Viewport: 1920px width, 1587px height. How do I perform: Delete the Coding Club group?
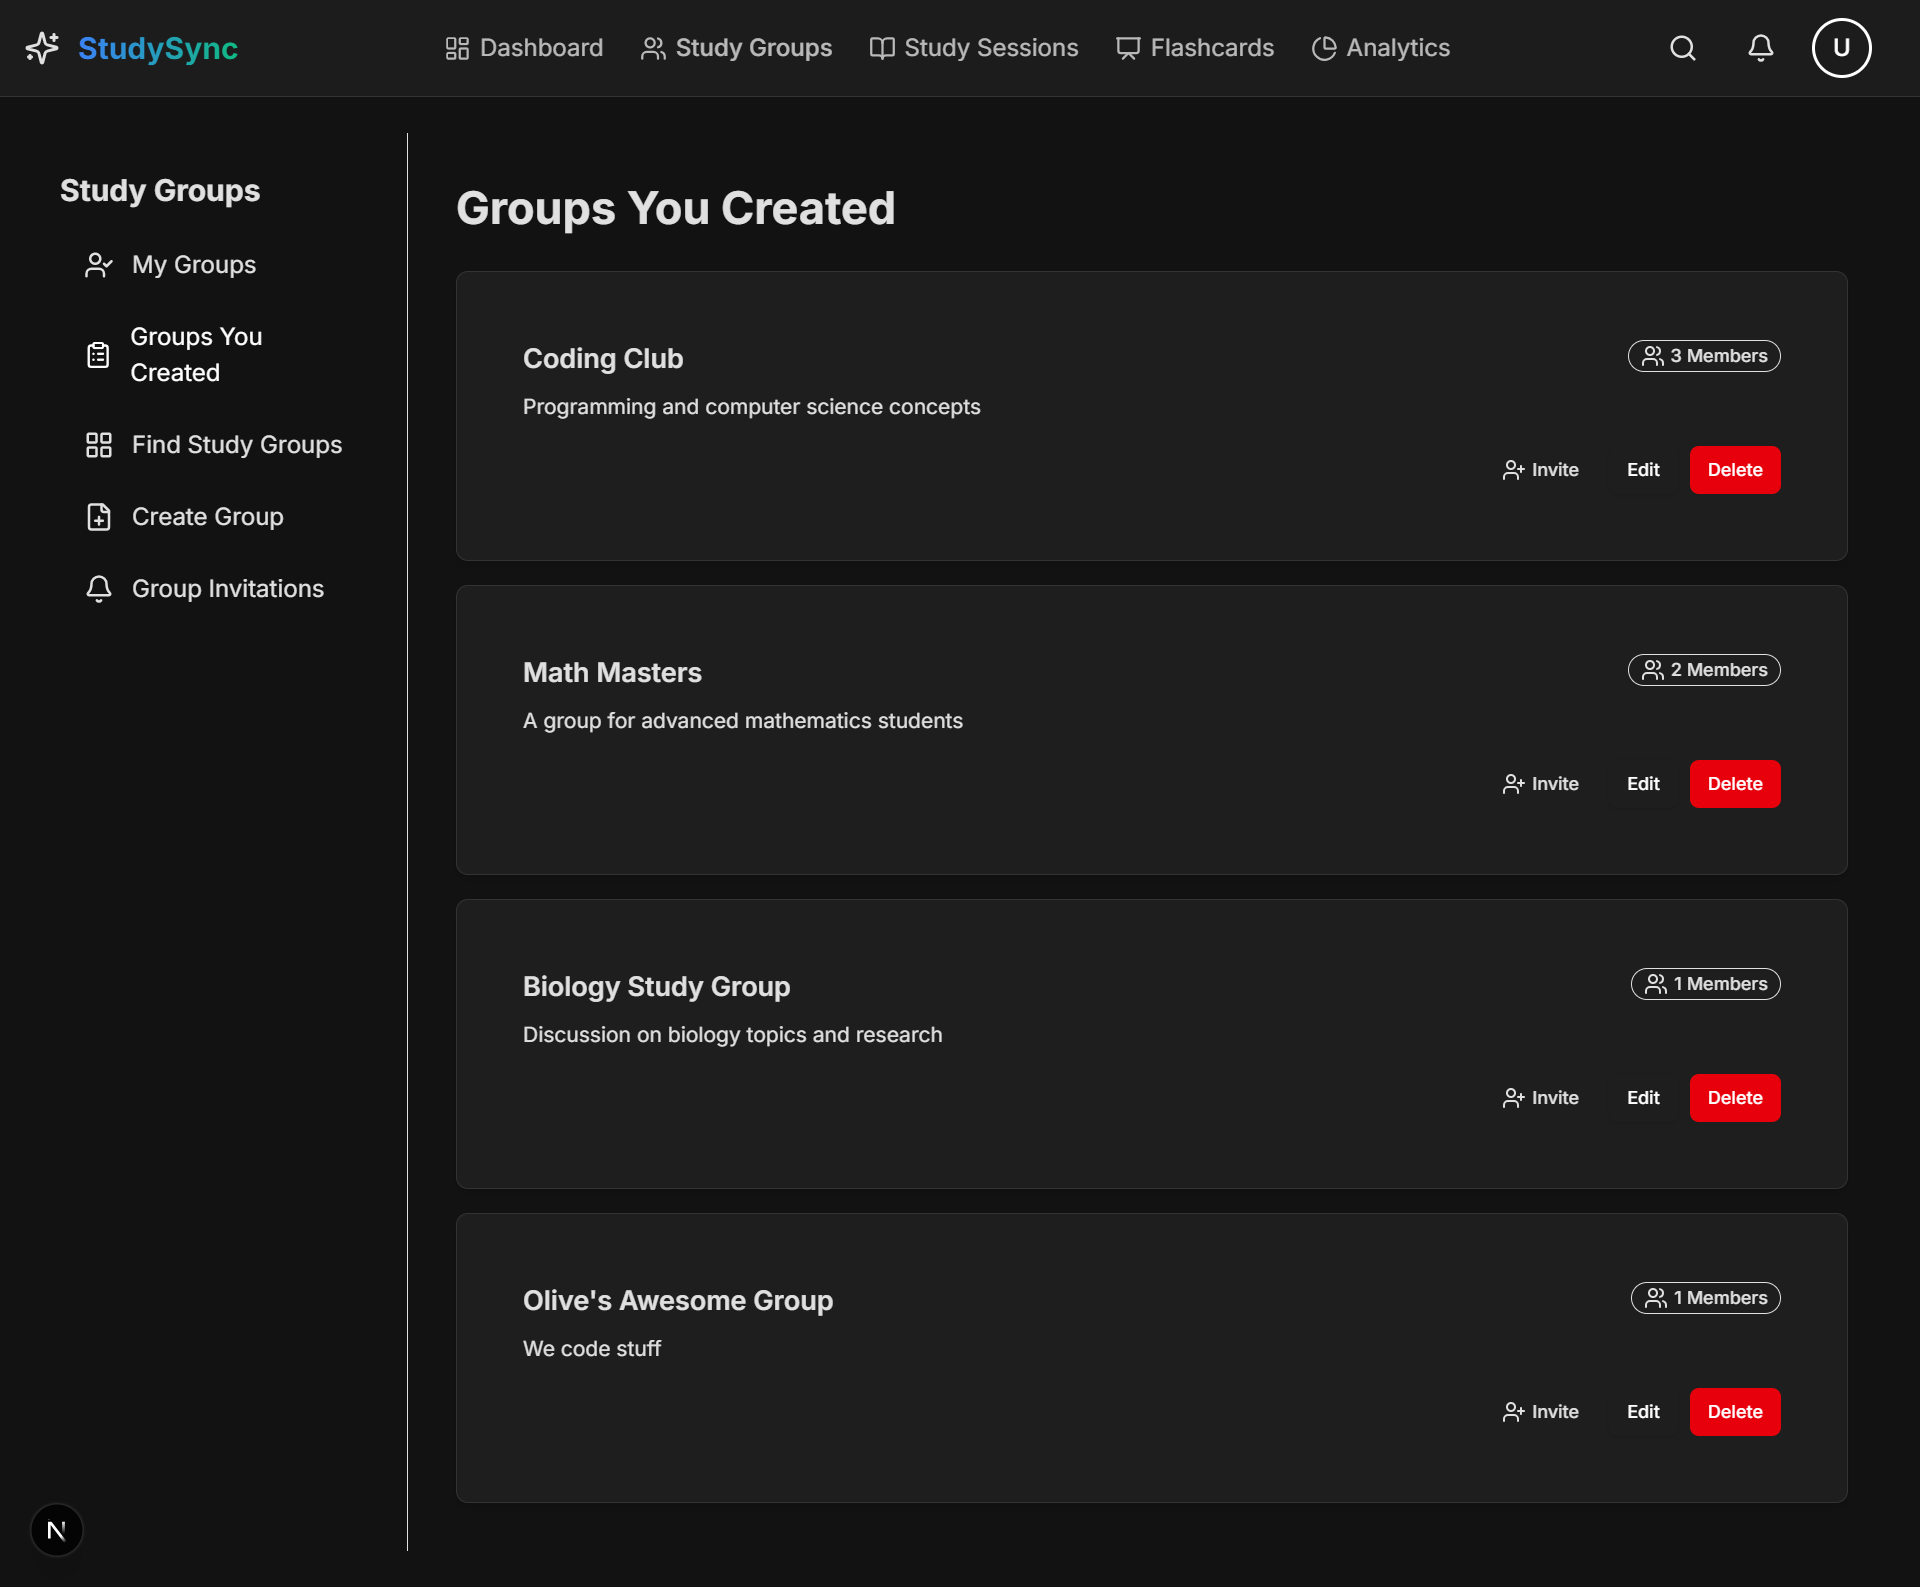1734,470
